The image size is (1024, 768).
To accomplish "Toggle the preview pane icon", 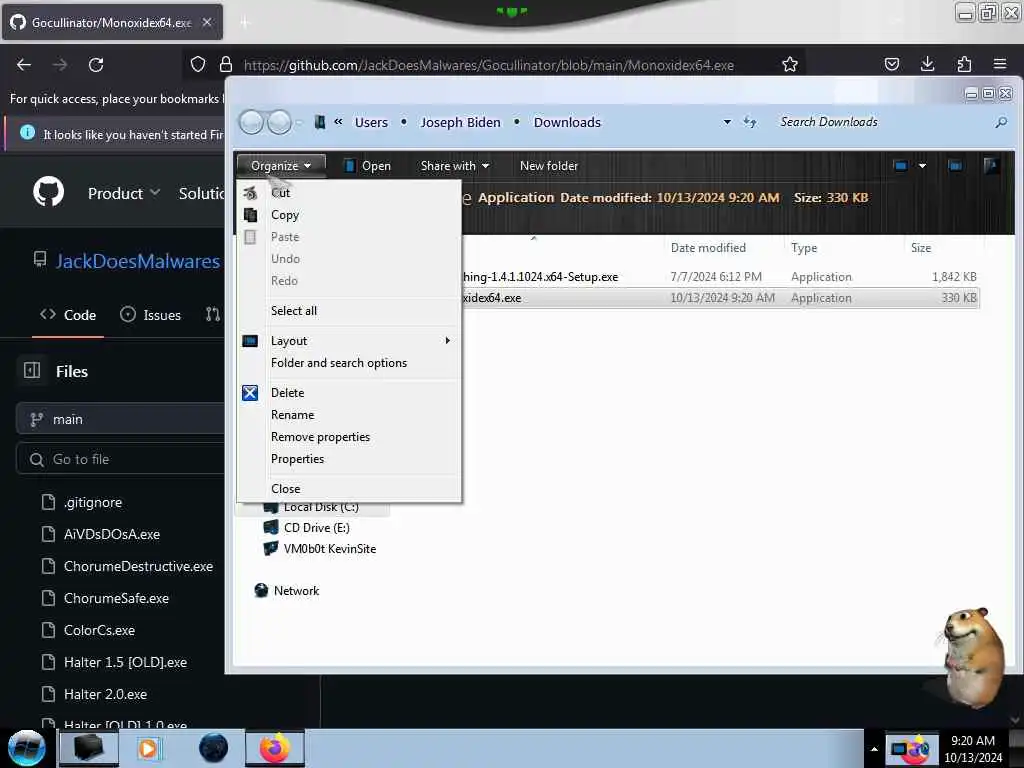I will click(955, 166).
